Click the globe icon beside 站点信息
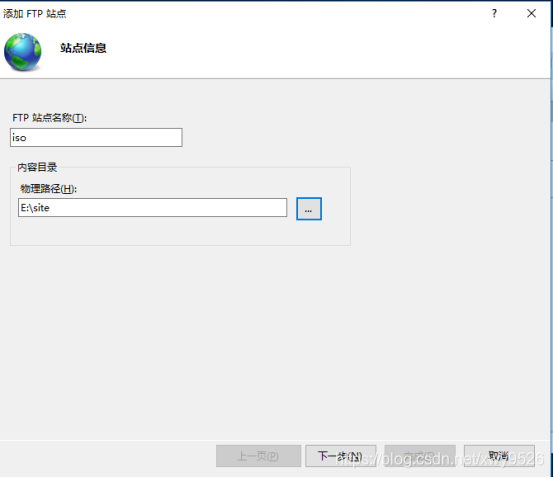 23,52
